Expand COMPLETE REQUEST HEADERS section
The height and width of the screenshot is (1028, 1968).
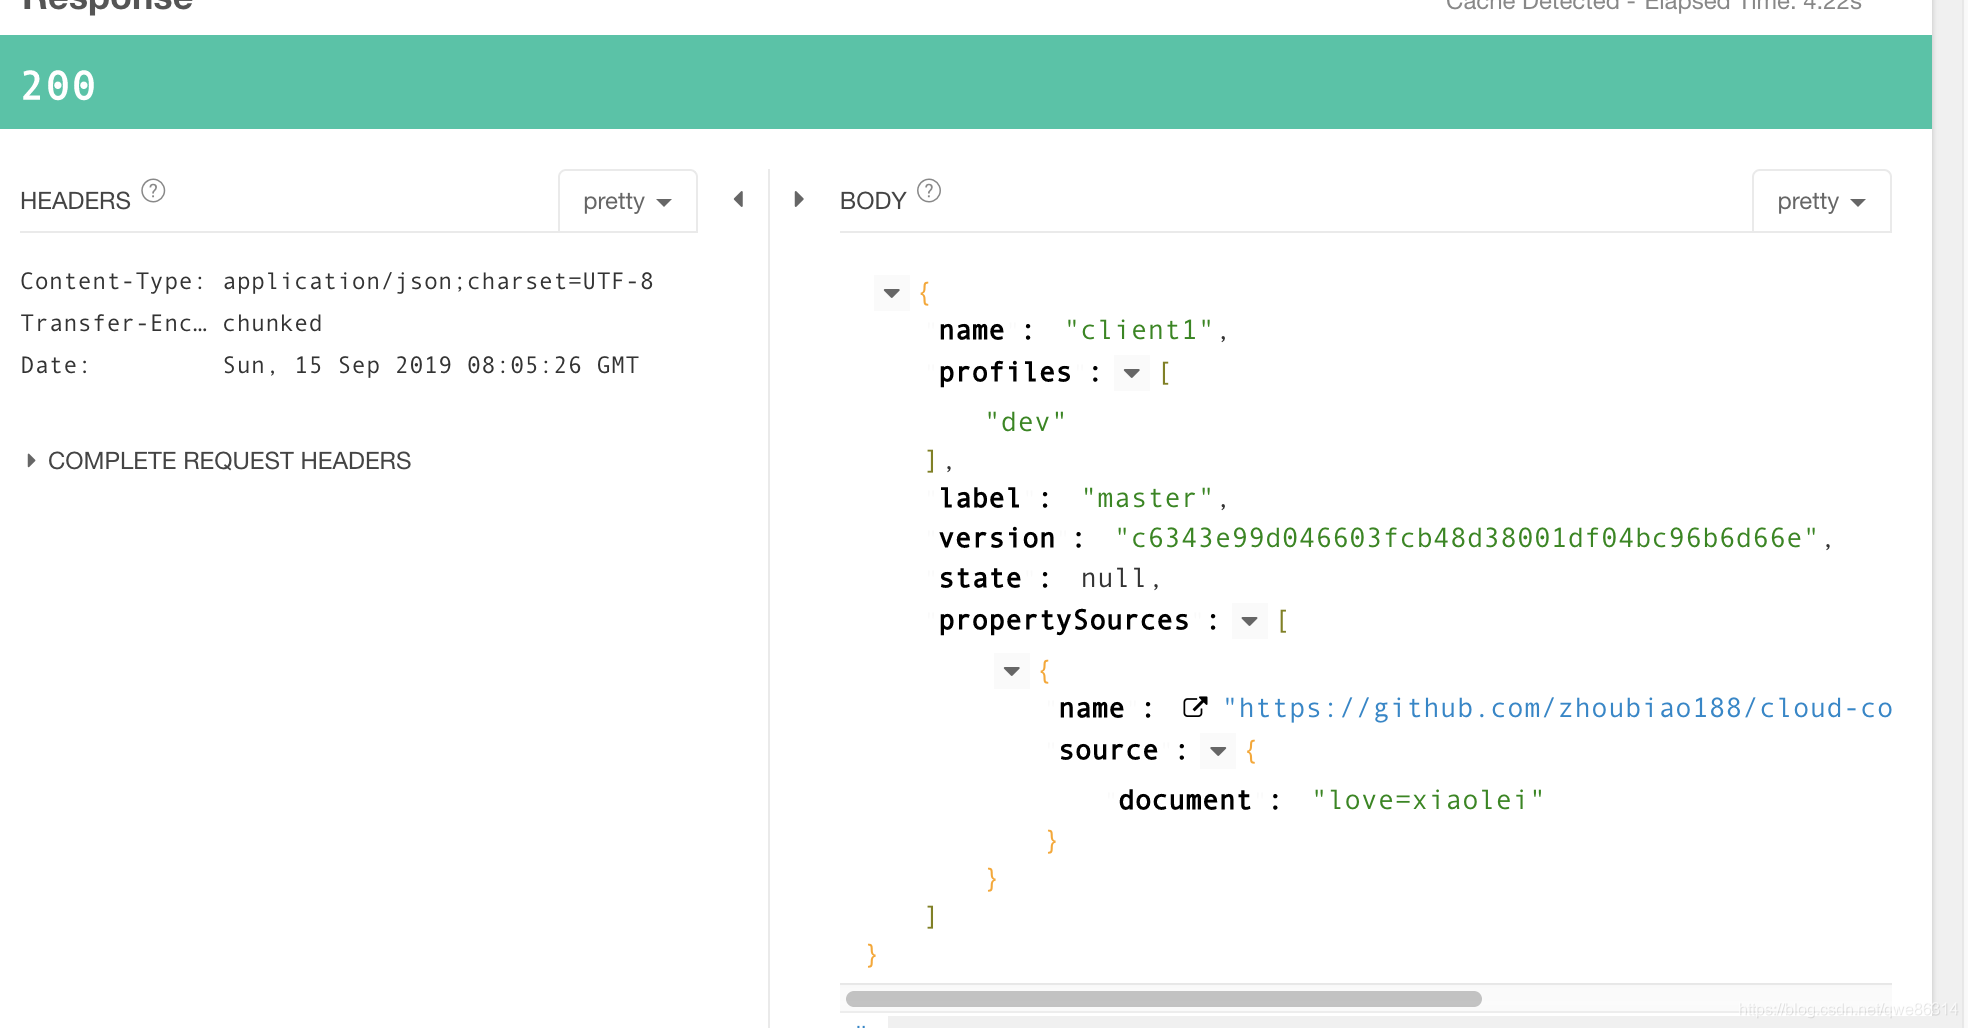(219, 461)
